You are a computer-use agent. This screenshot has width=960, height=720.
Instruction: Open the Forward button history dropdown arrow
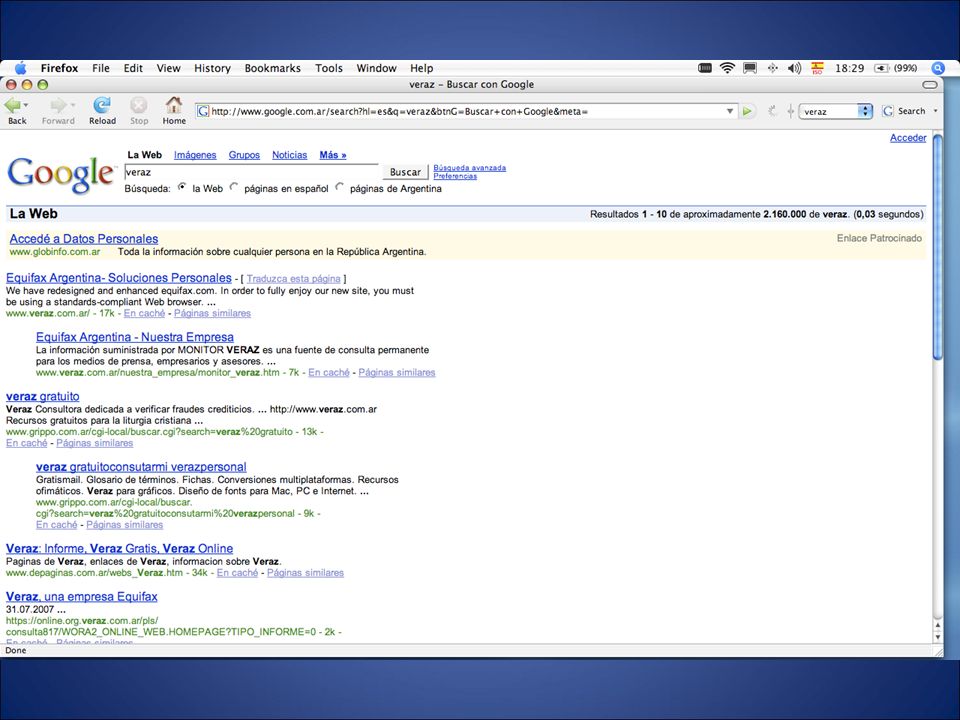(72, 105)
